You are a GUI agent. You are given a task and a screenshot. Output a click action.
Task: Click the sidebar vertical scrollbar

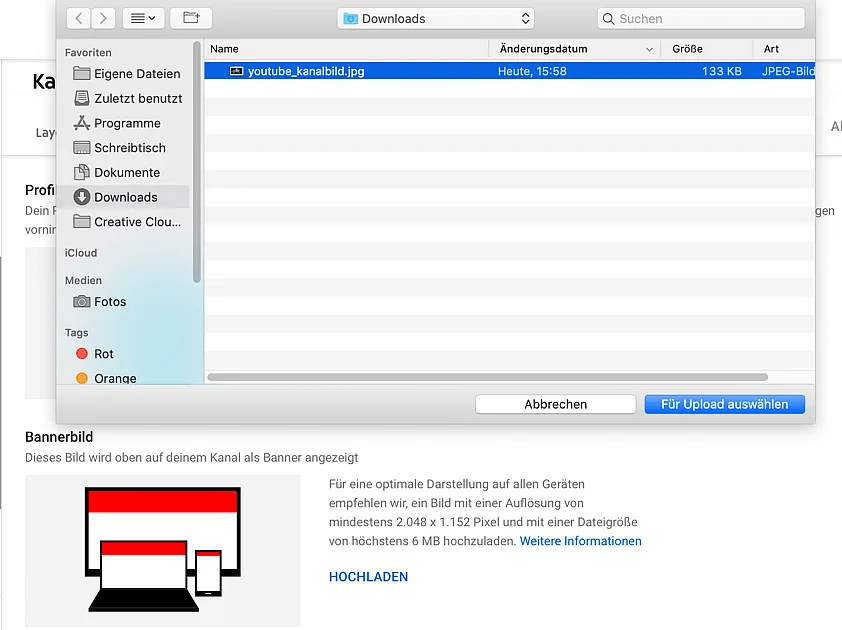pyautogui.click(x=197, y=162)
